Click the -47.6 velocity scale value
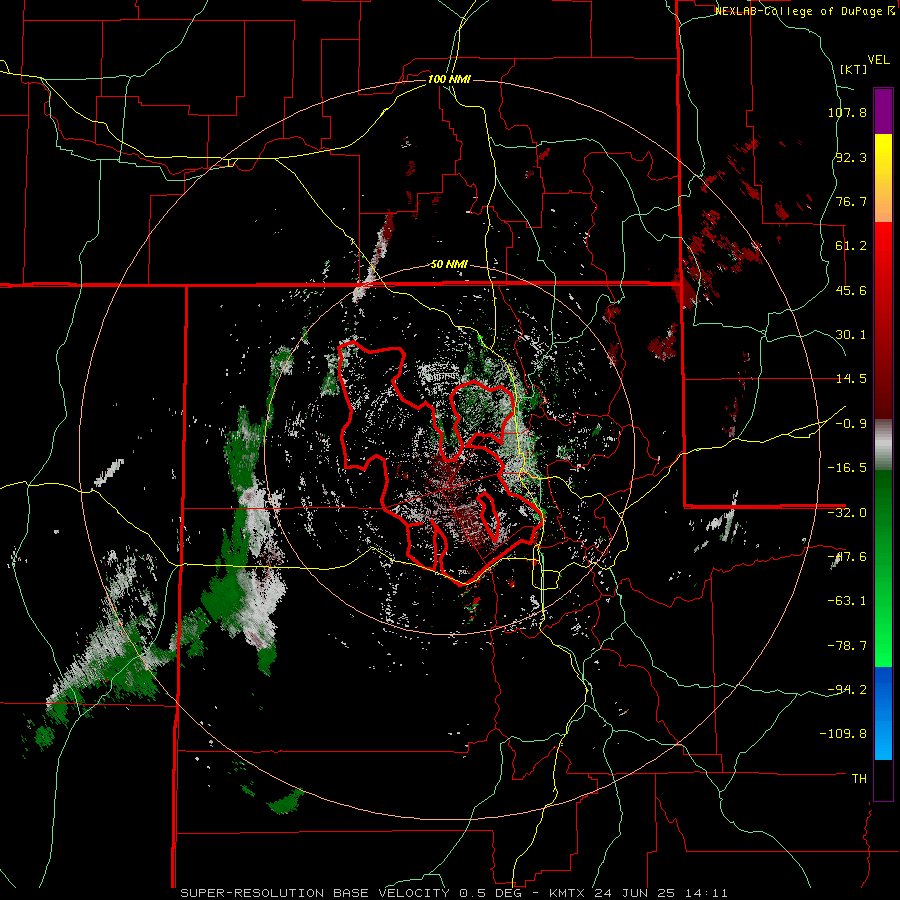The width and height of the screenshot is (900, 900). tap(847, 557)
